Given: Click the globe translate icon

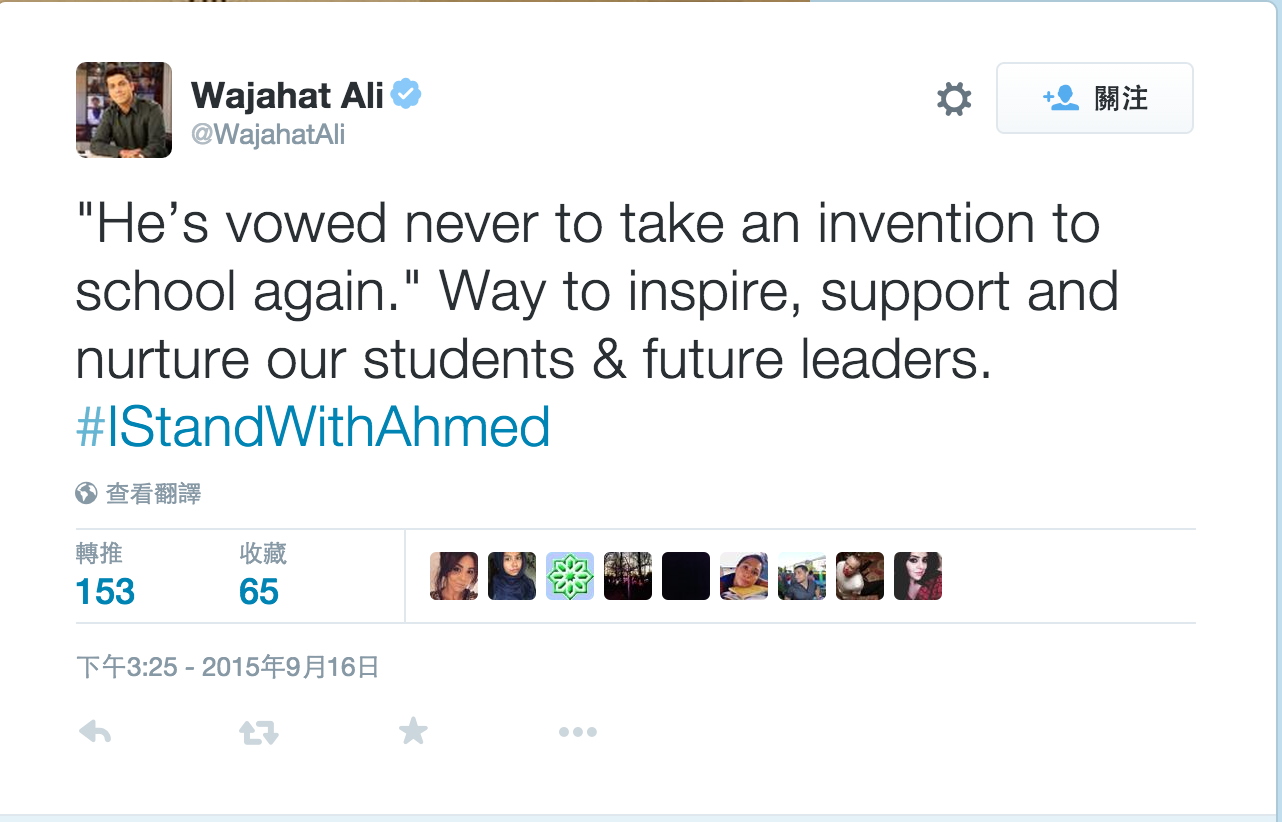Looking at the screenshot, I should pyautogui.click(x=87, y=493).
